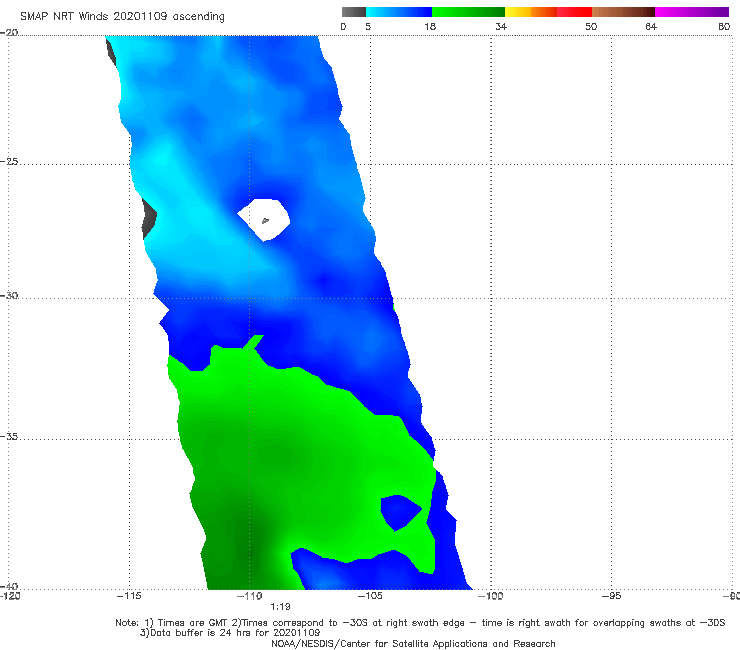The height and width of the screenshot is (650, 740).
Task: Click the latitude label '-35'
Action: [x=9, y=436]
